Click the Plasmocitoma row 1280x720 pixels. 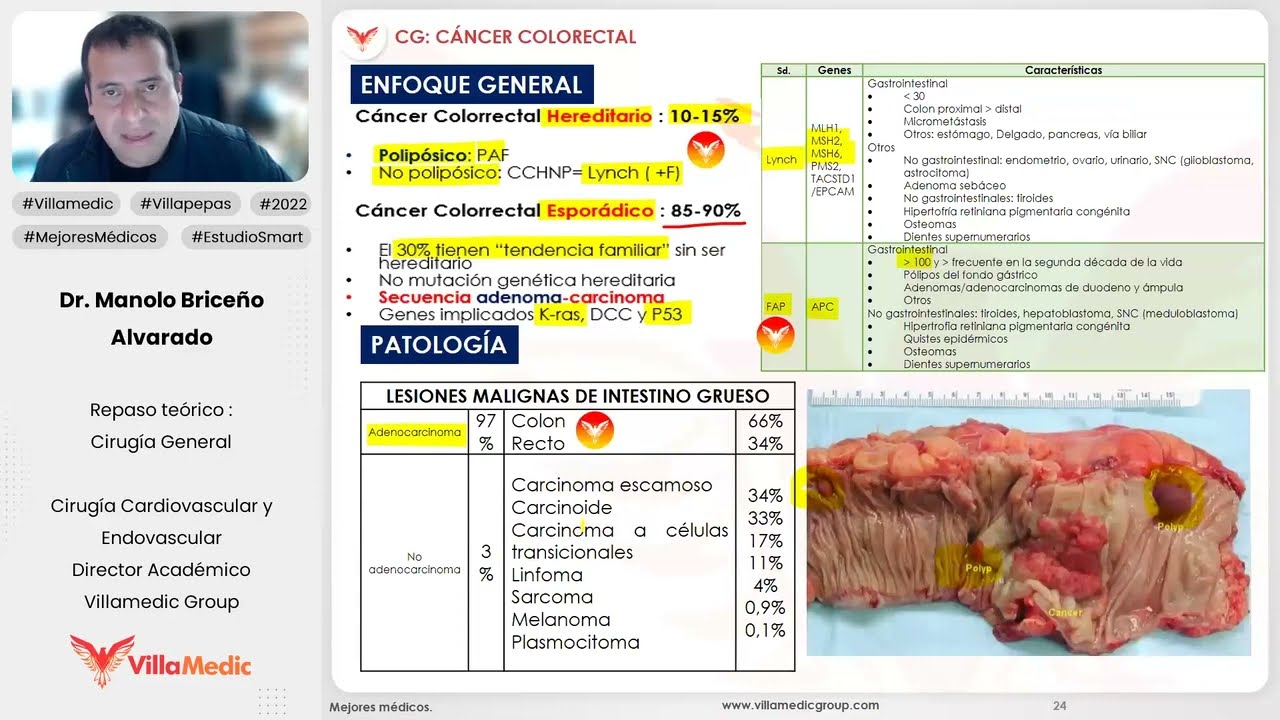pyautogui.click(x=575, y=643)
